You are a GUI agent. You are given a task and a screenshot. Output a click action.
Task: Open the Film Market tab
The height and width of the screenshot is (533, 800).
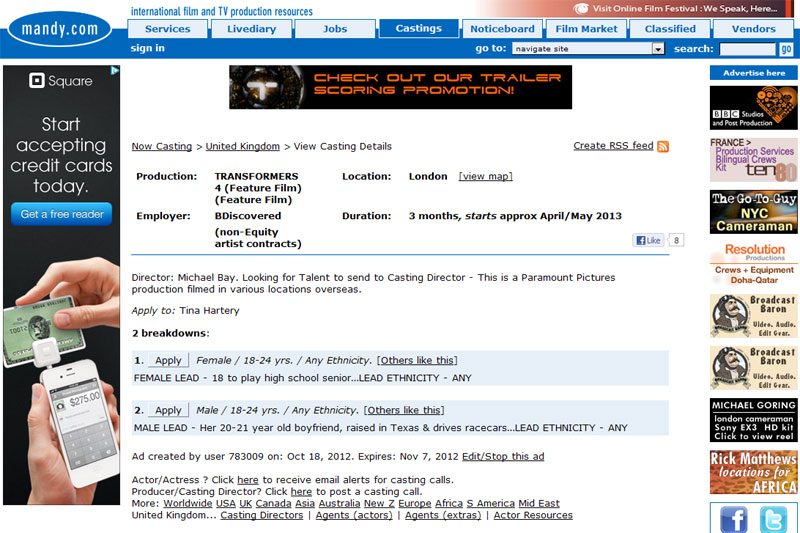tap(586, 29)
